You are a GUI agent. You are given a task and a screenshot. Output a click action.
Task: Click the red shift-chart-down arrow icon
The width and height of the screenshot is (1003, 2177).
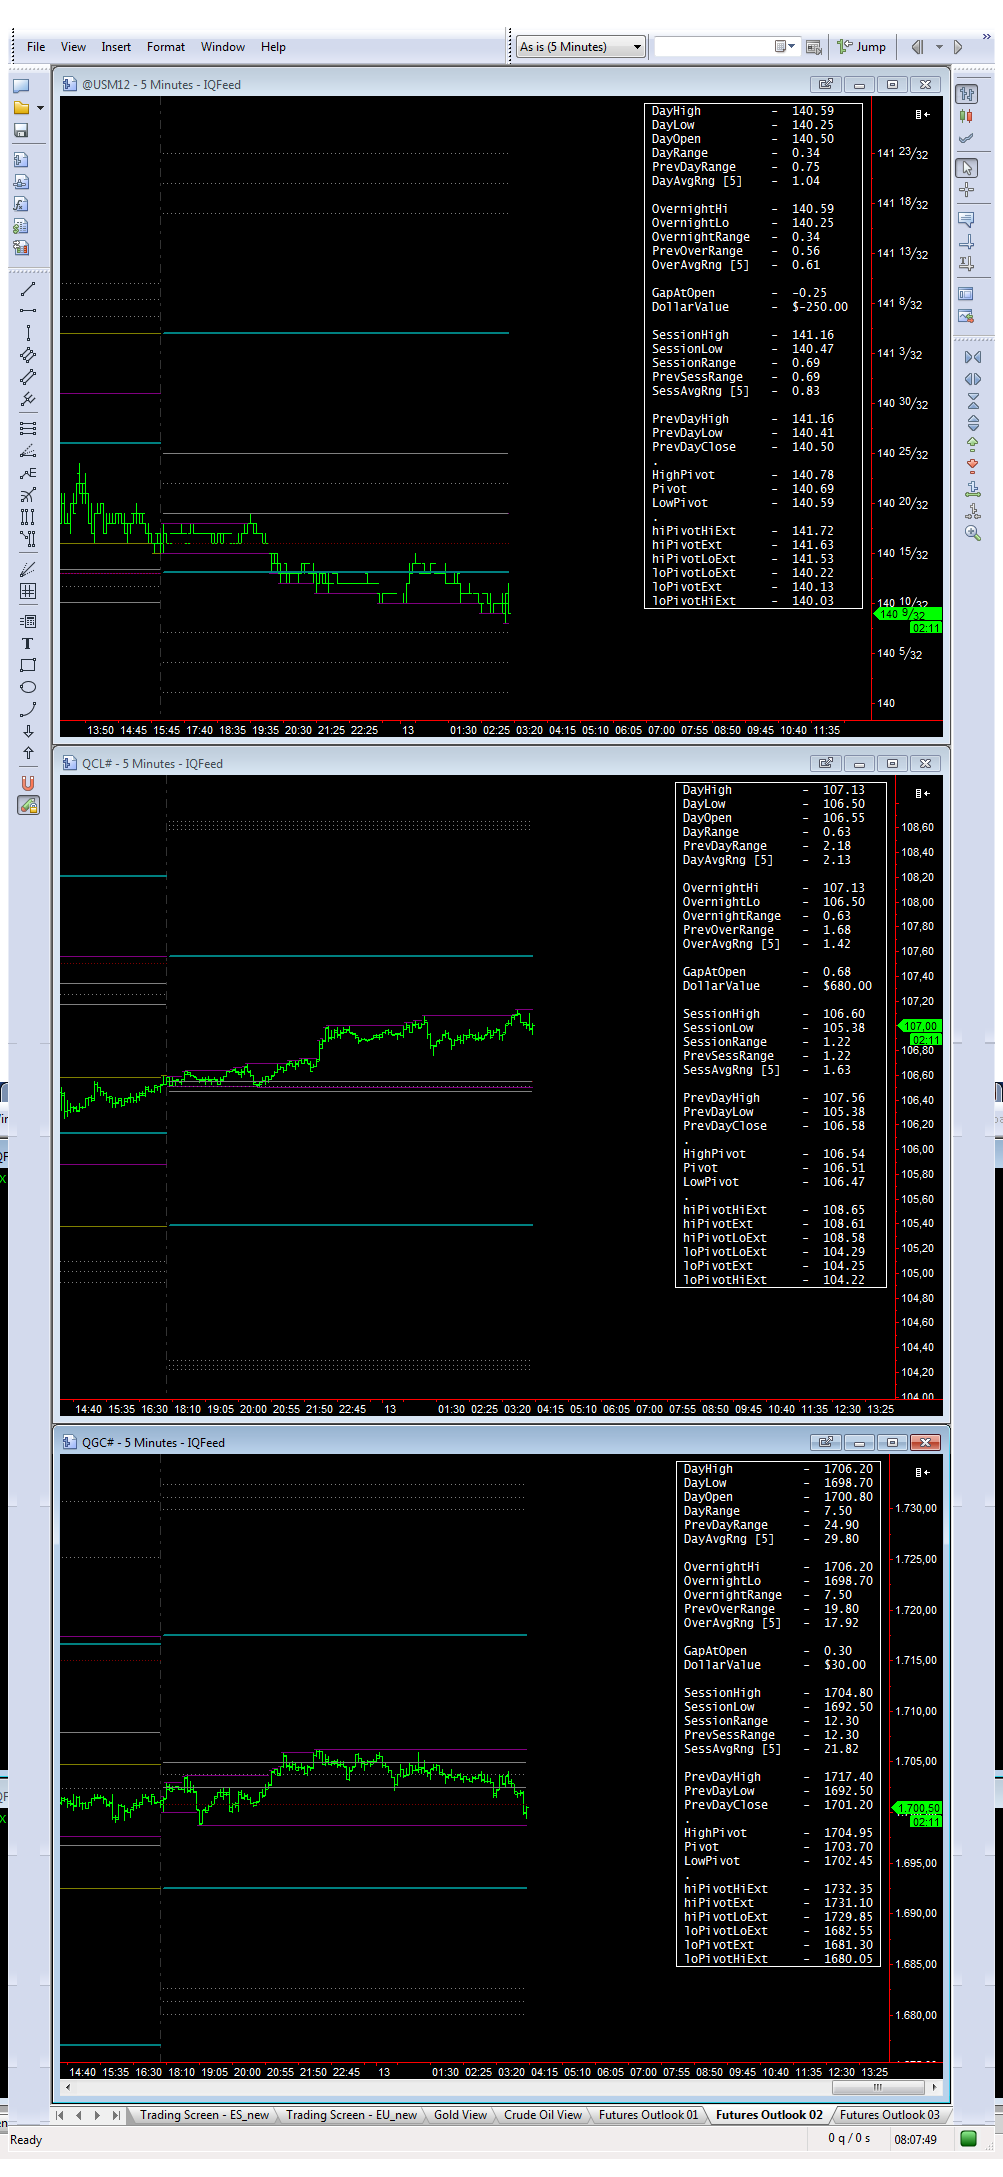click(973, 467)
